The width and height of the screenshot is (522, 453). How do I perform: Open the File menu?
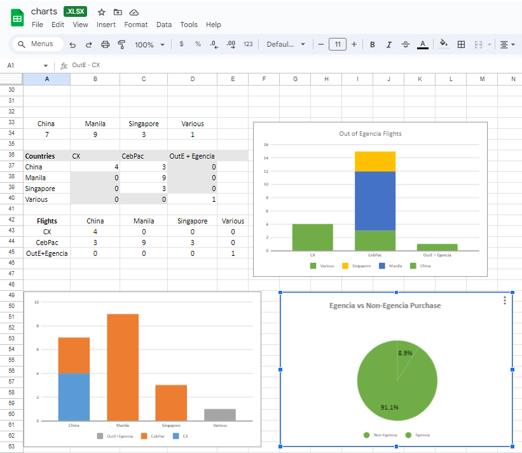tap(37, 25)
